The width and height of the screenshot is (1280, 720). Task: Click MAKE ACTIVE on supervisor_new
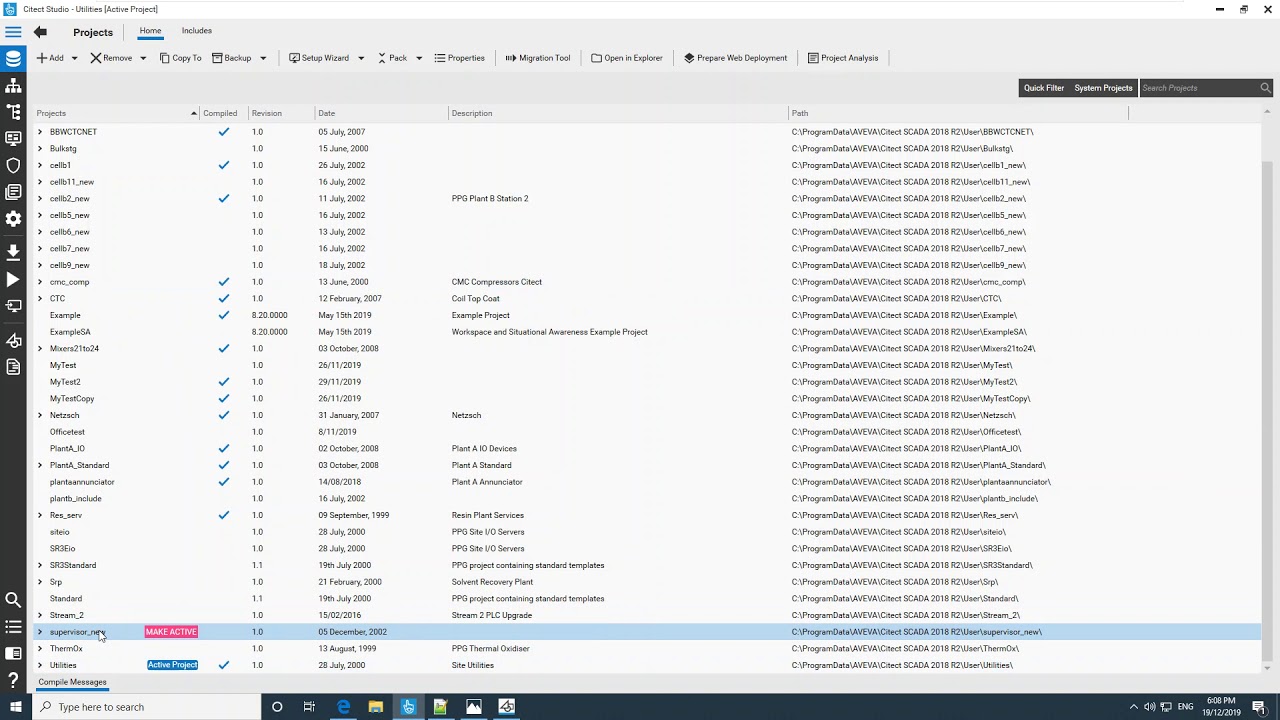click(171, 632)
